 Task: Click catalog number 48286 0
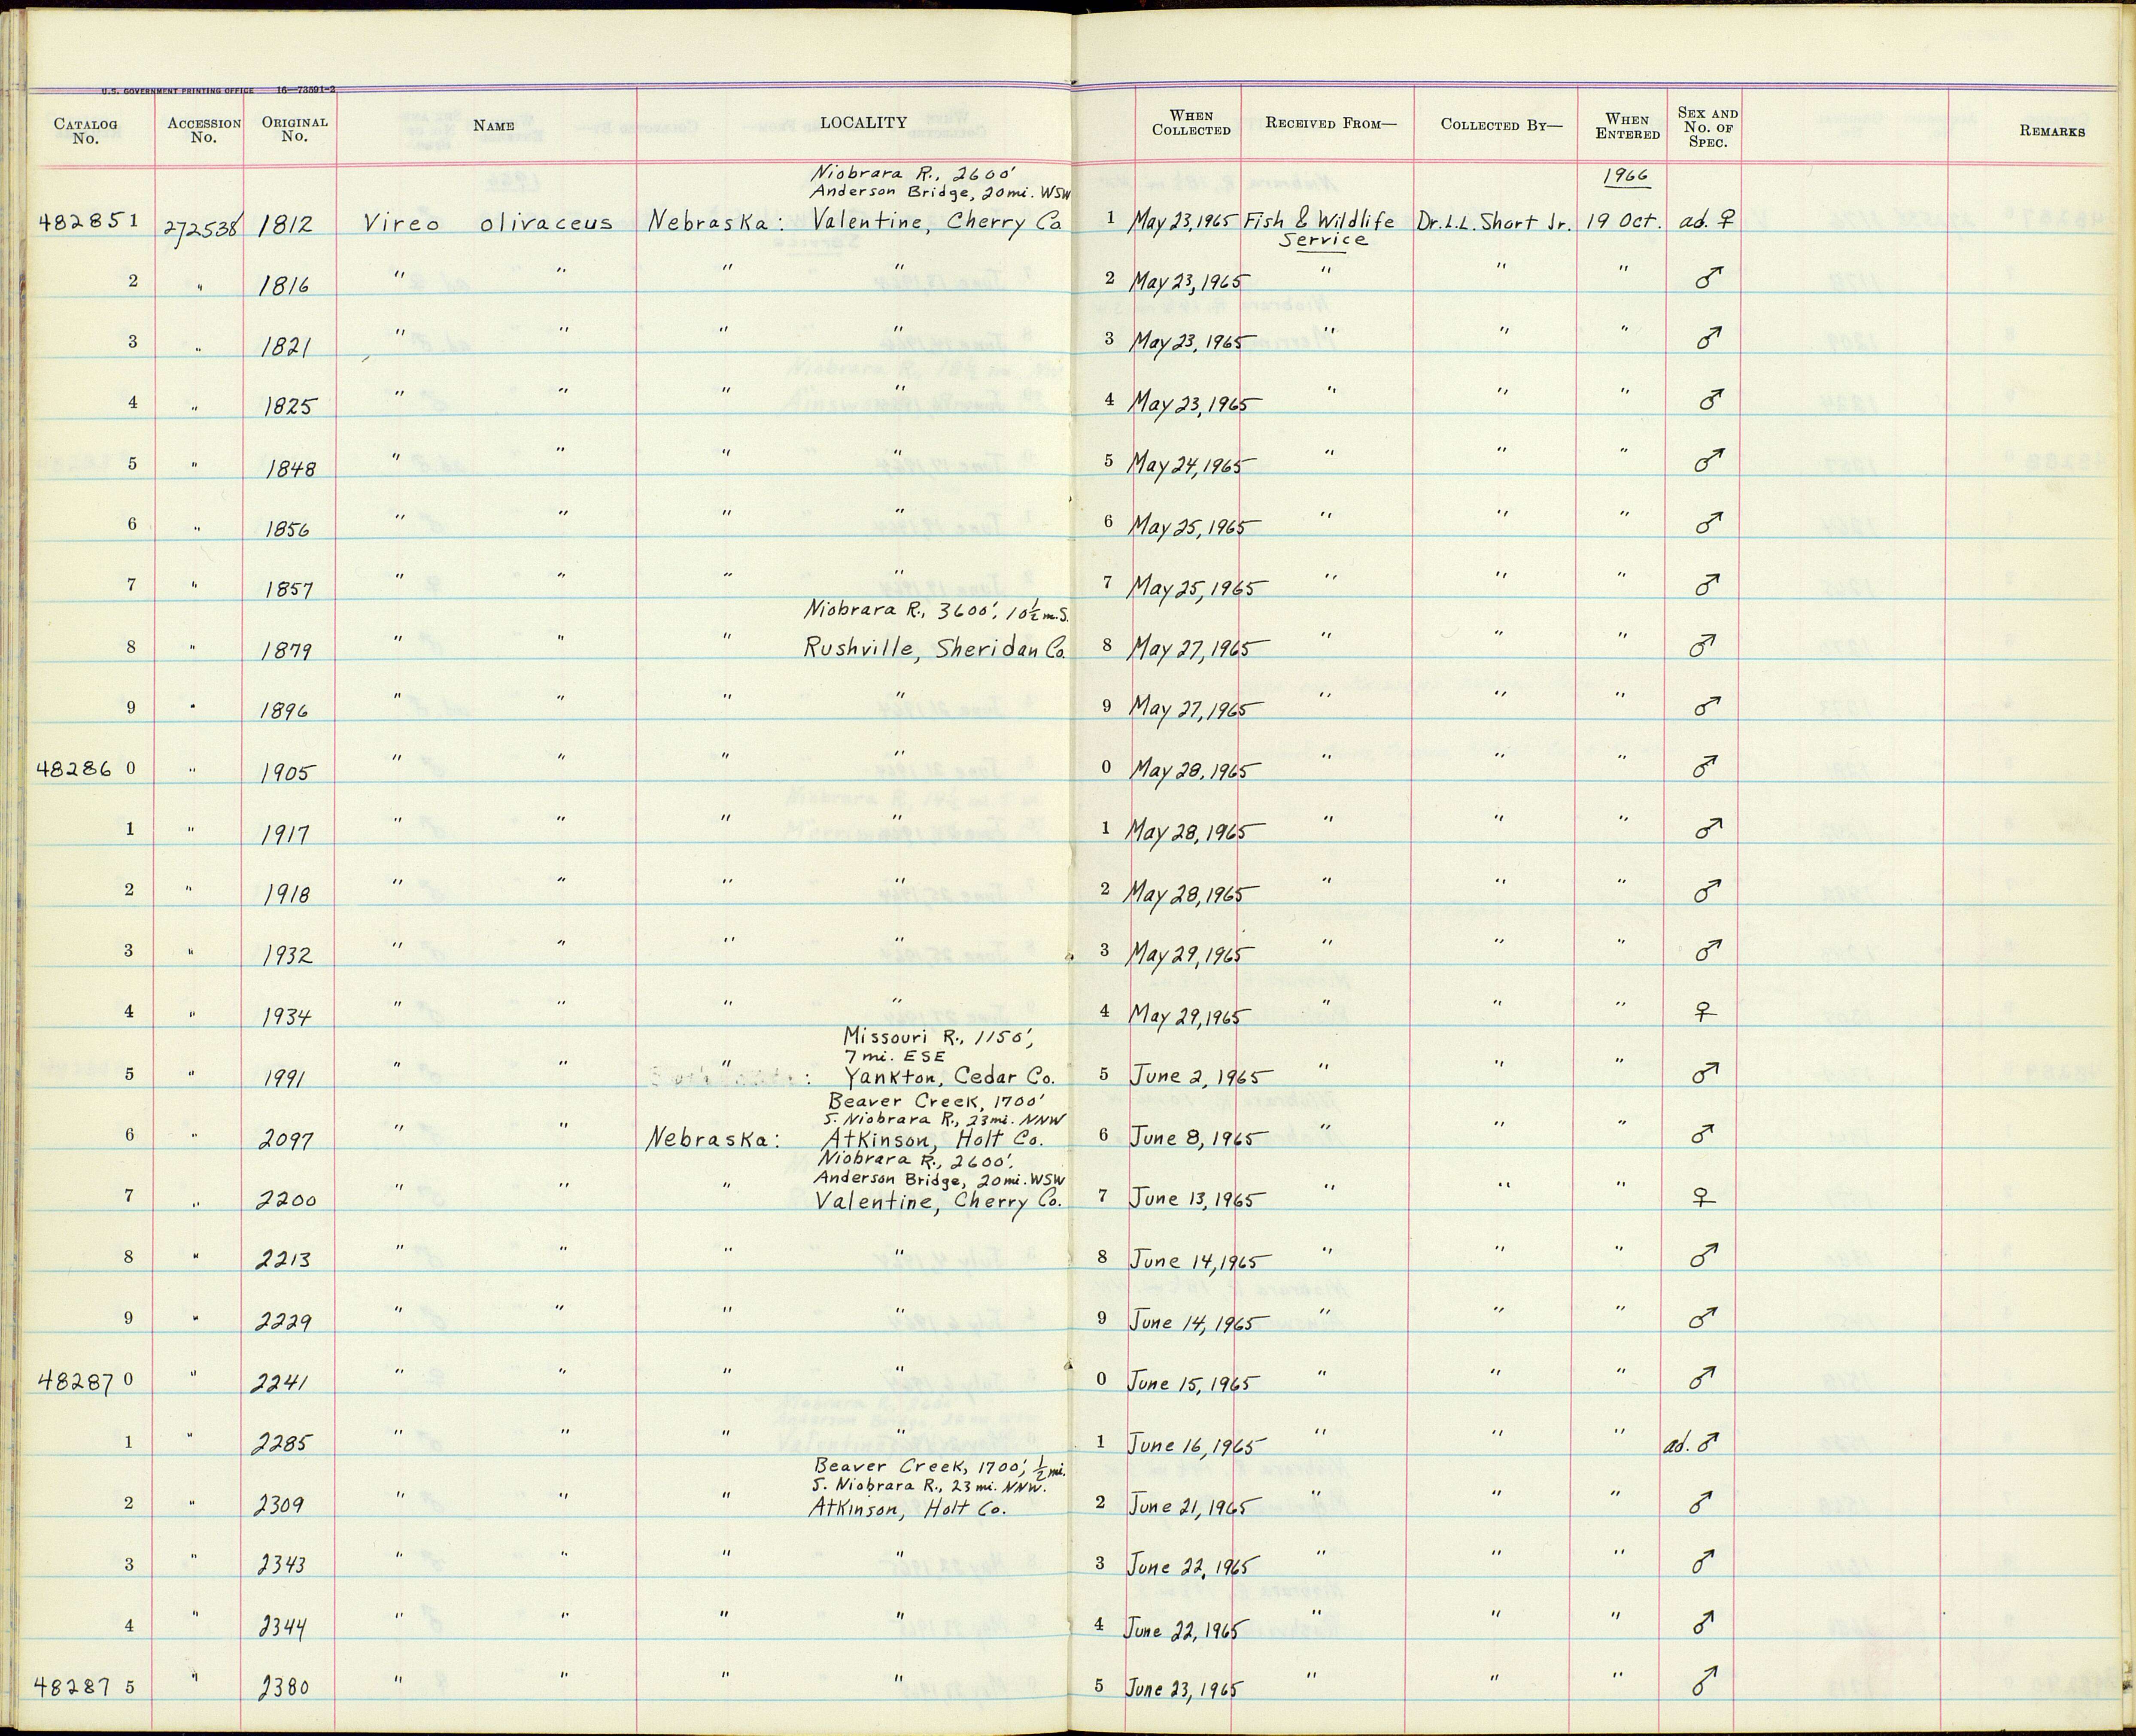pos(86,769)
